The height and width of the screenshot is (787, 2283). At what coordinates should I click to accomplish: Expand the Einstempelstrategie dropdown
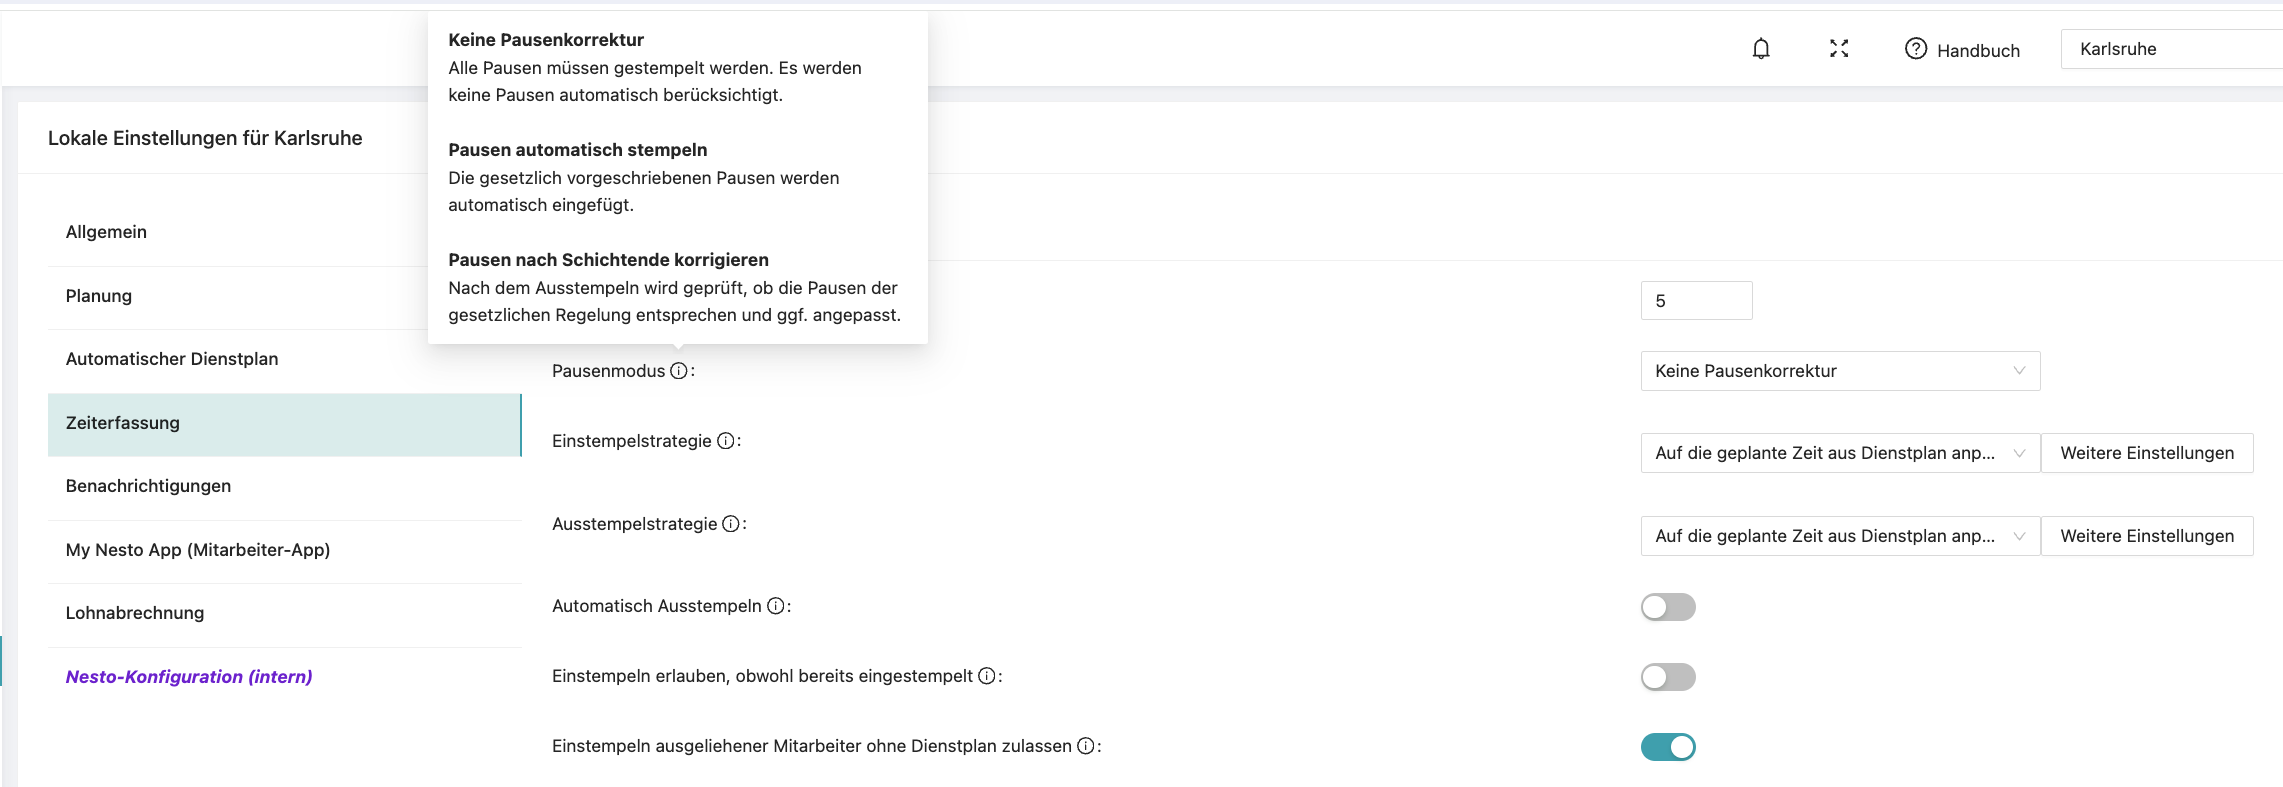click(1839, 453)
